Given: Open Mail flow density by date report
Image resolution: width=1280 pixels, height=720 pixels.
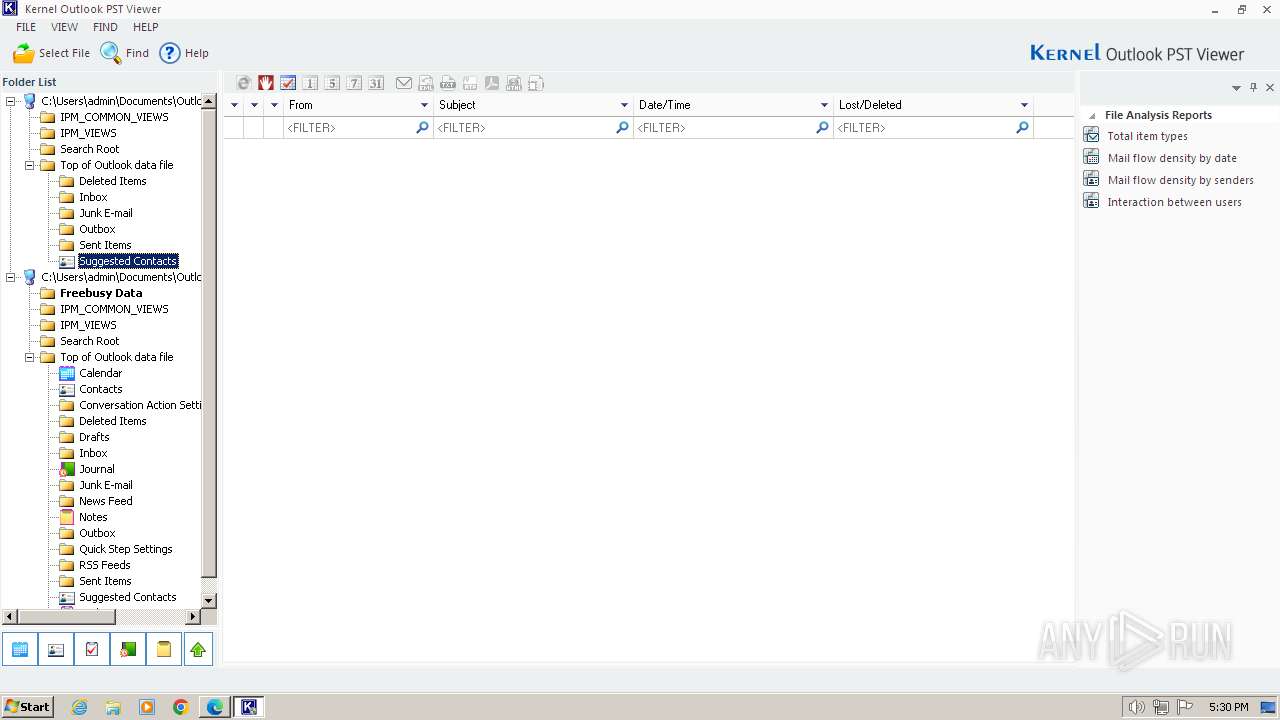Looking at the screenshot, I should 1172,158.
